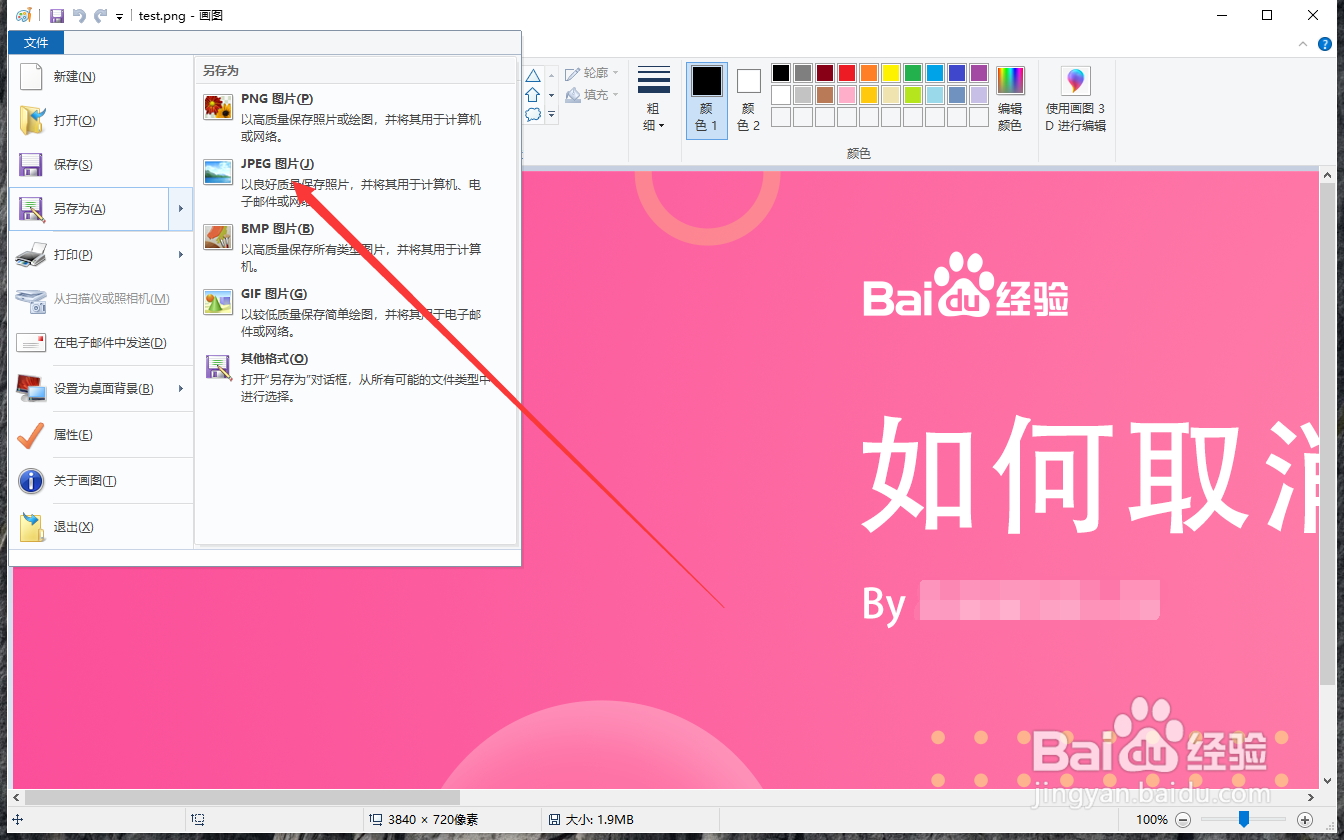The width and height of the screenshot is (1344, 840).
Task: Click the Paint application icon in the title bar
Action: (24, 15)
